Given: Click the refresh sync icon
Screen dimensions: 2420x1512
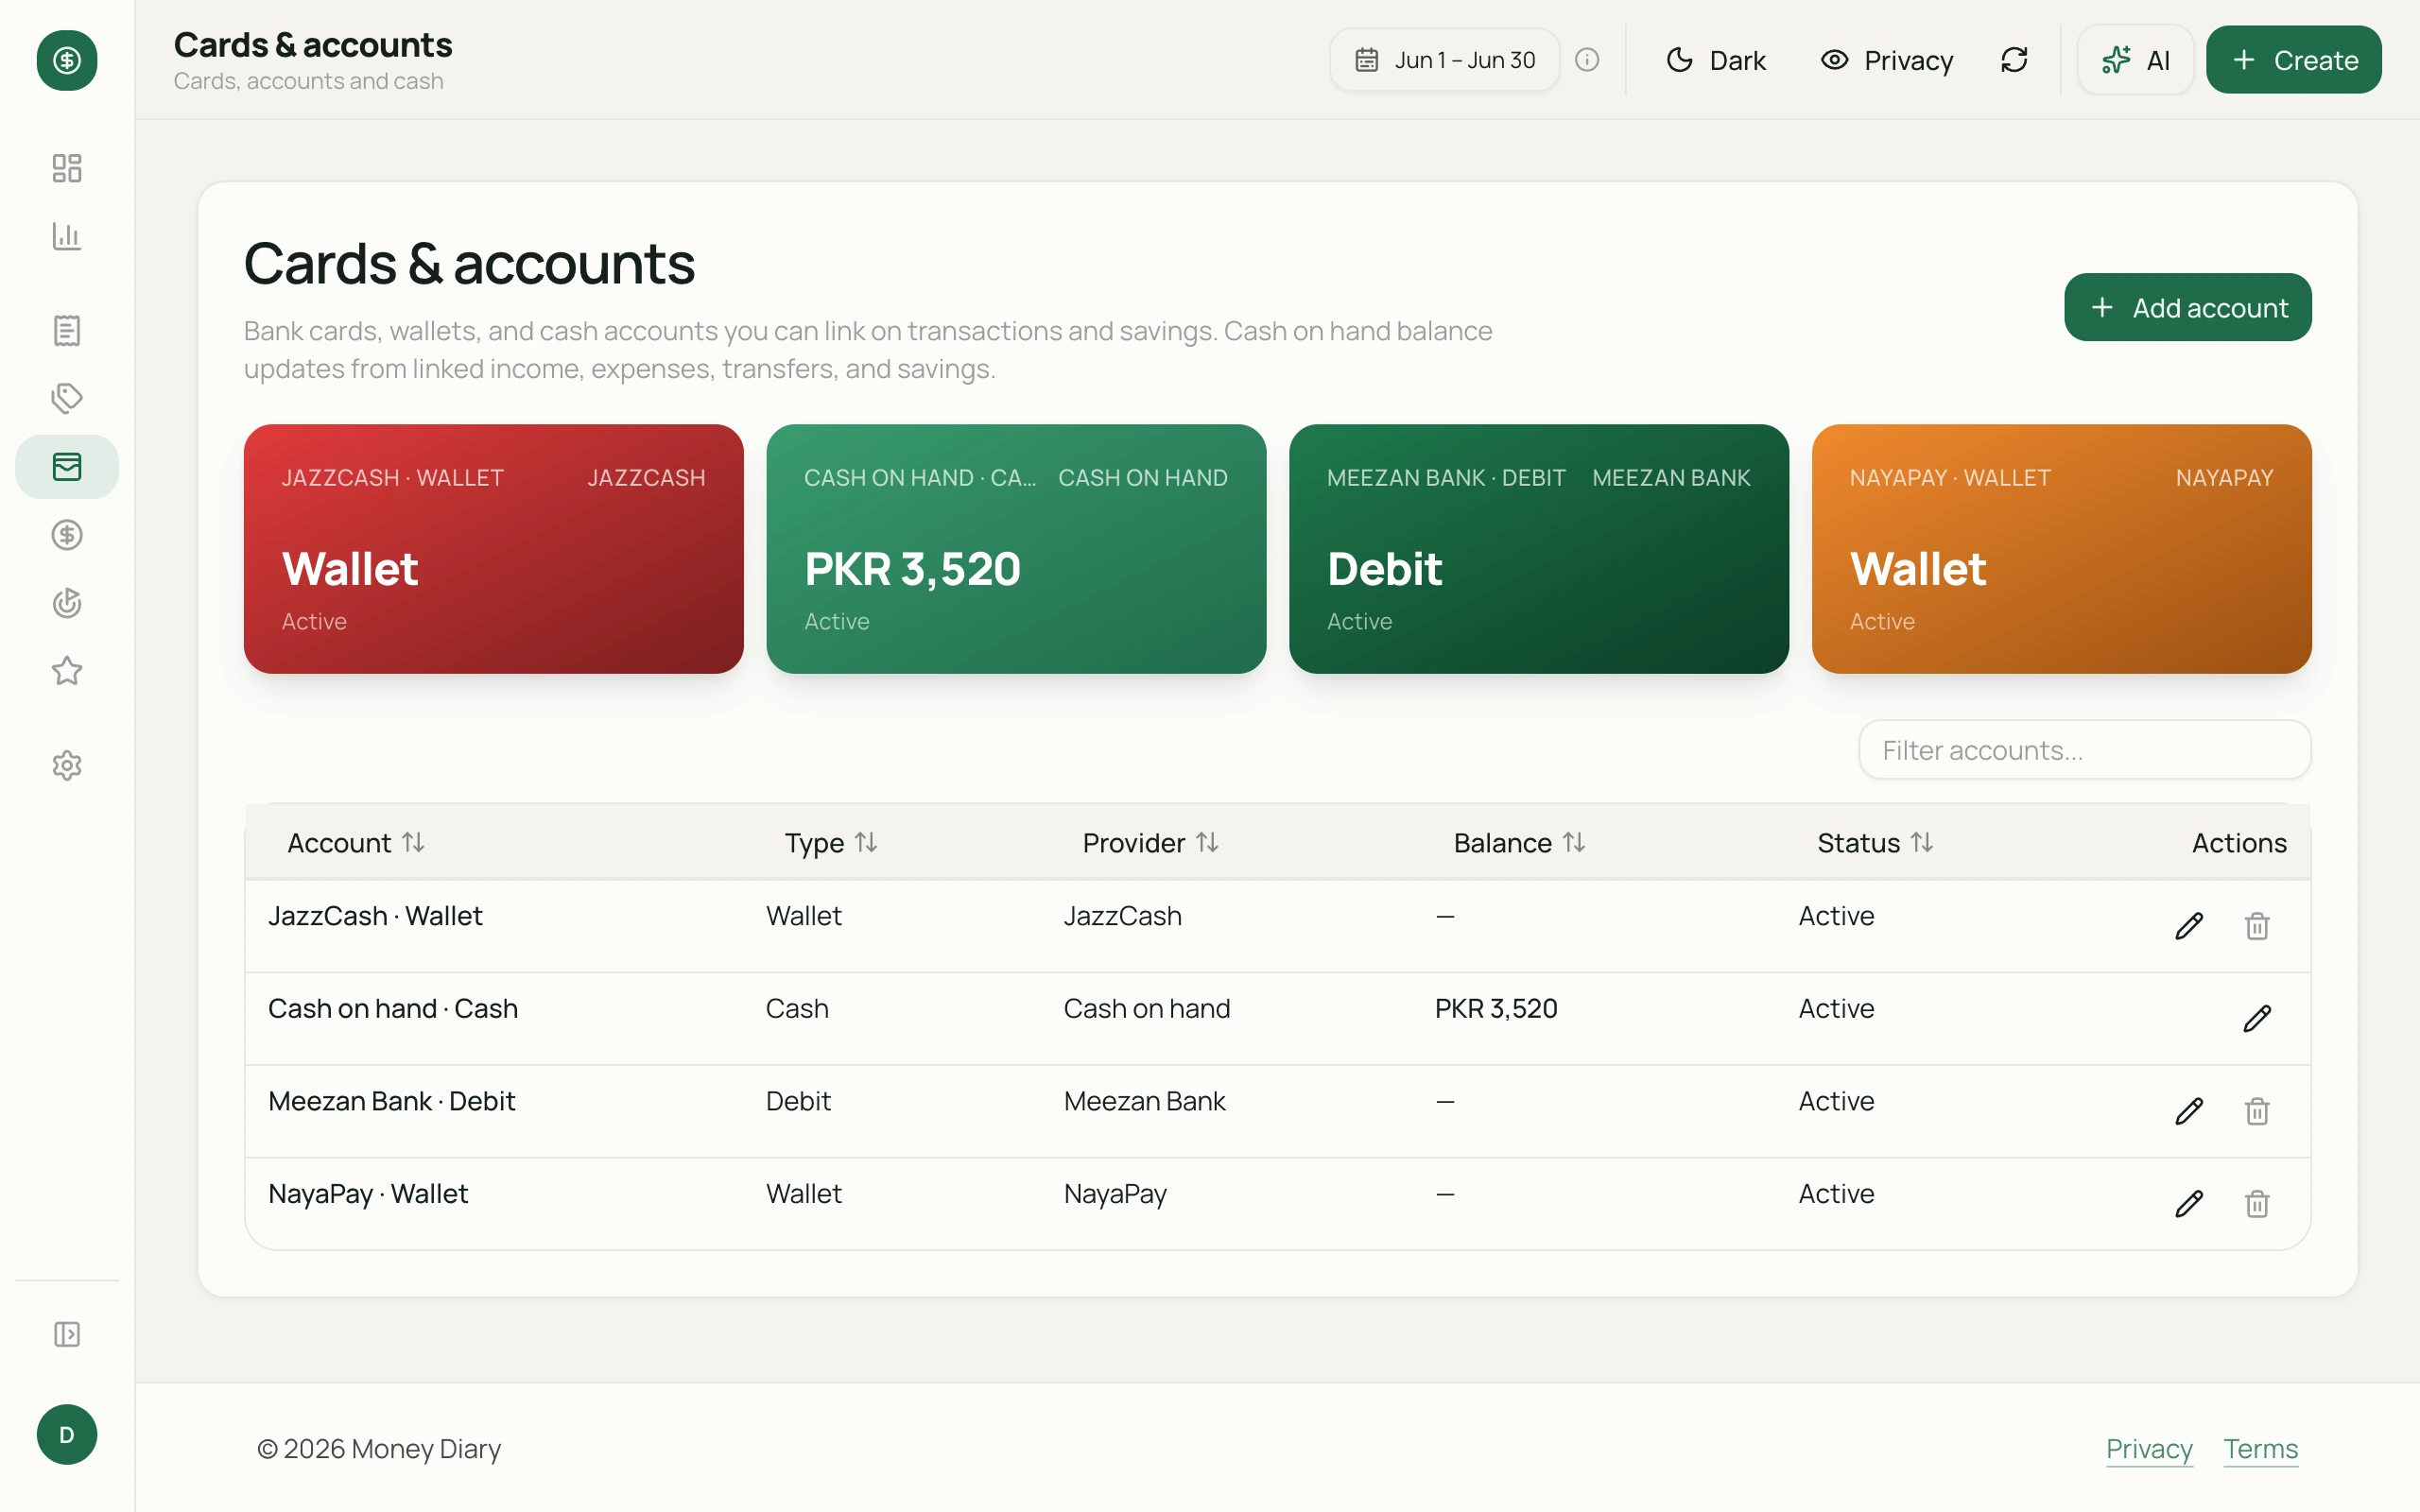Looking at the screenshot, I should tap(2014, 60).
